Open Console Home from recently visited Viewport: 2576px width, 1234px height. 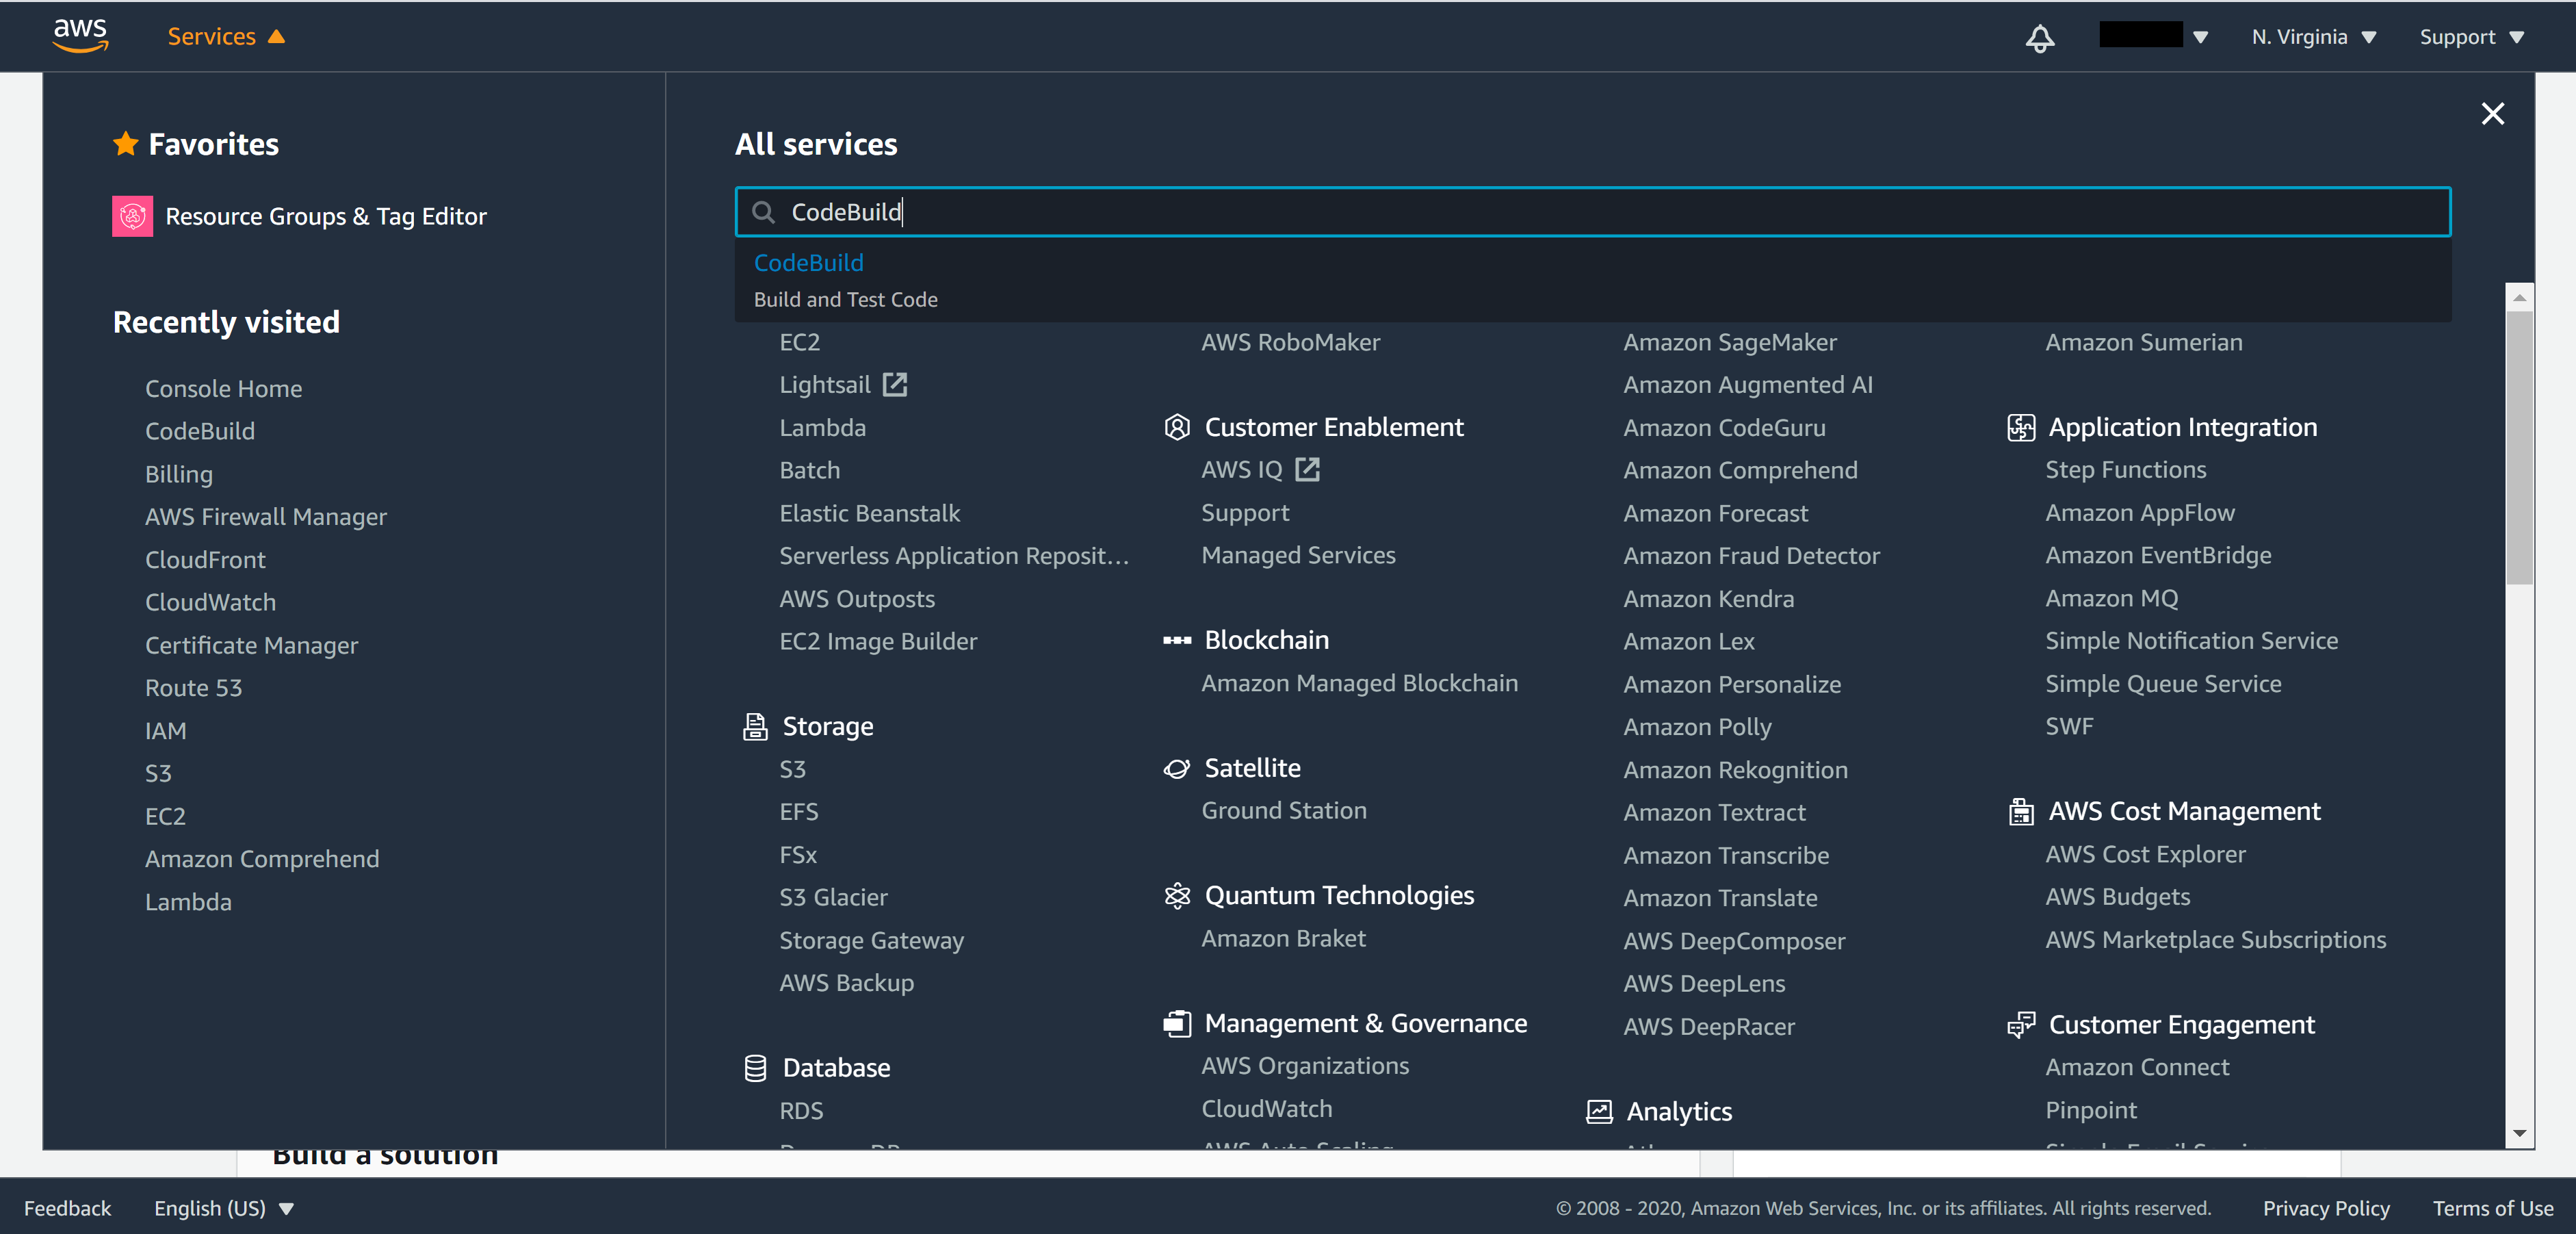(223, 388)
